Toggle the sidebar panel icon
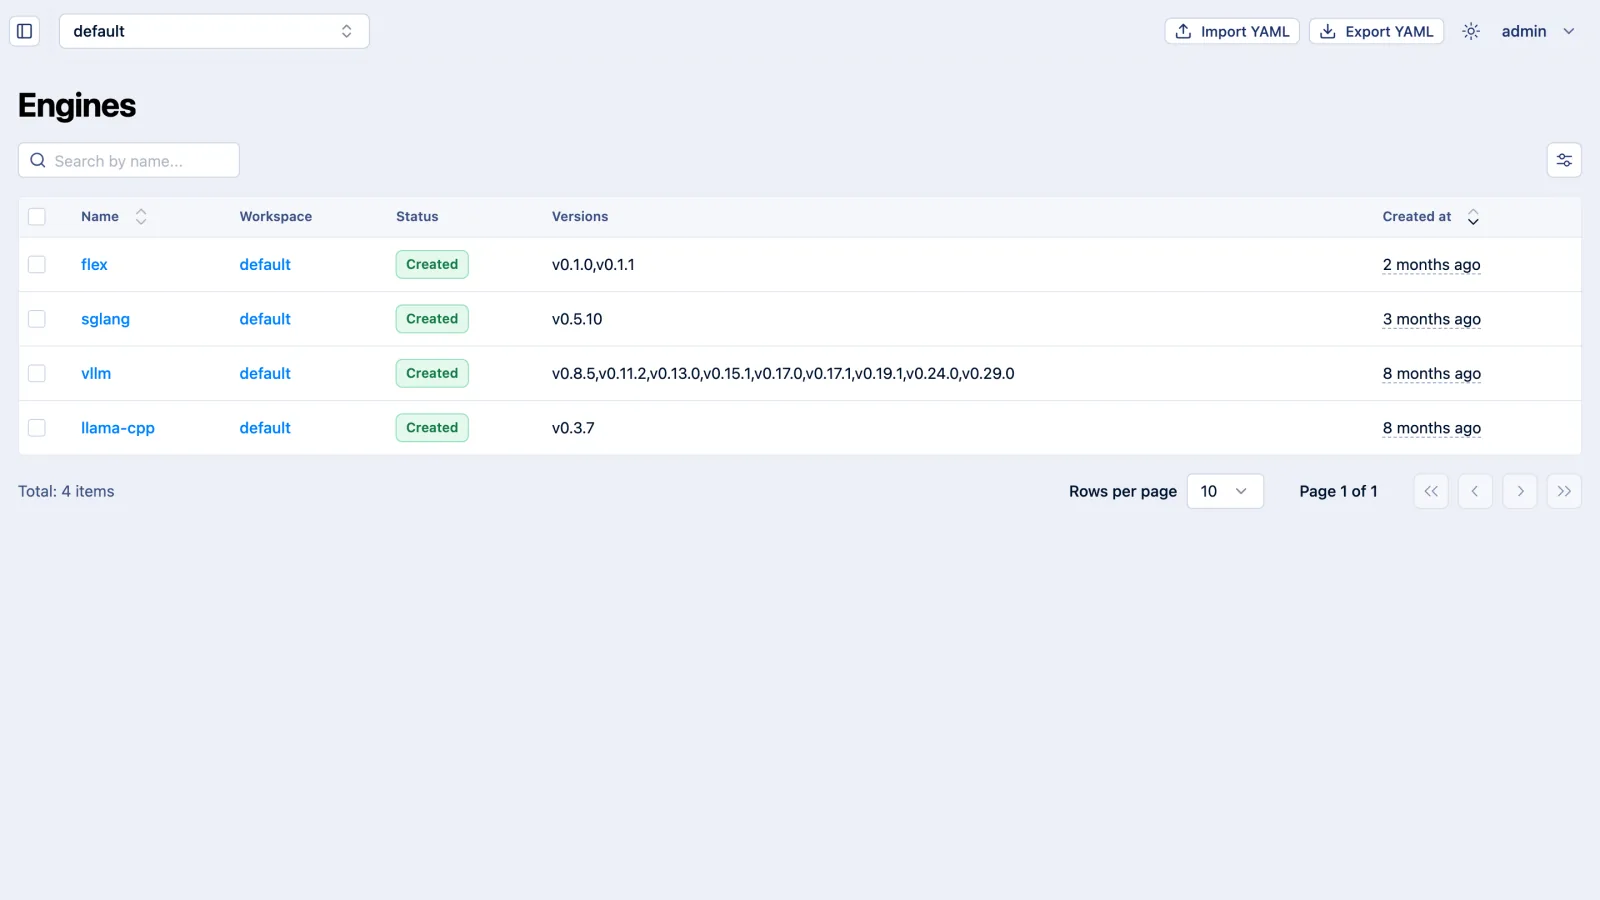1600x900 pixels. click(x=25, y=31)
